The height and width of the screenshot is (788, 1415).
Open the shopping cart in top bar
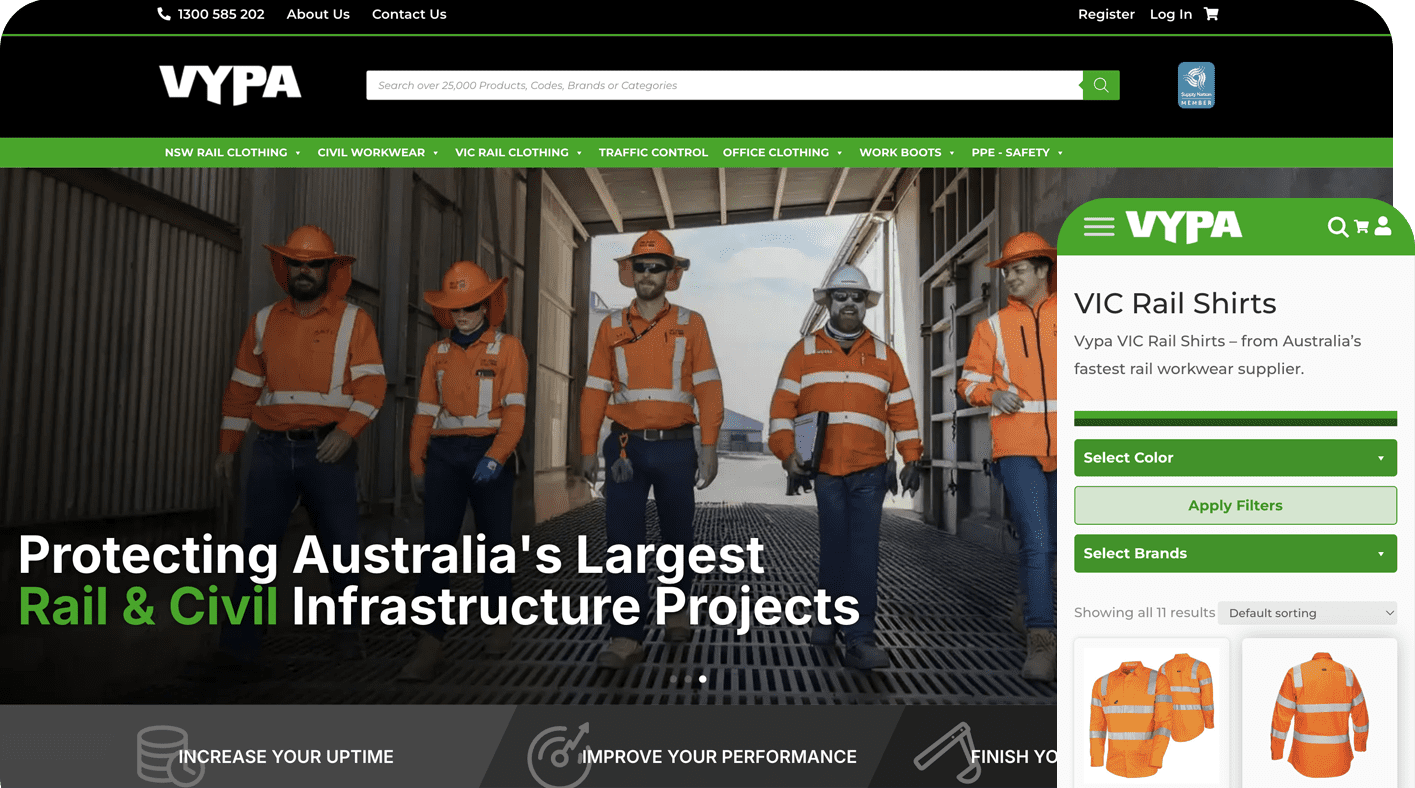tap(1211, 14)
